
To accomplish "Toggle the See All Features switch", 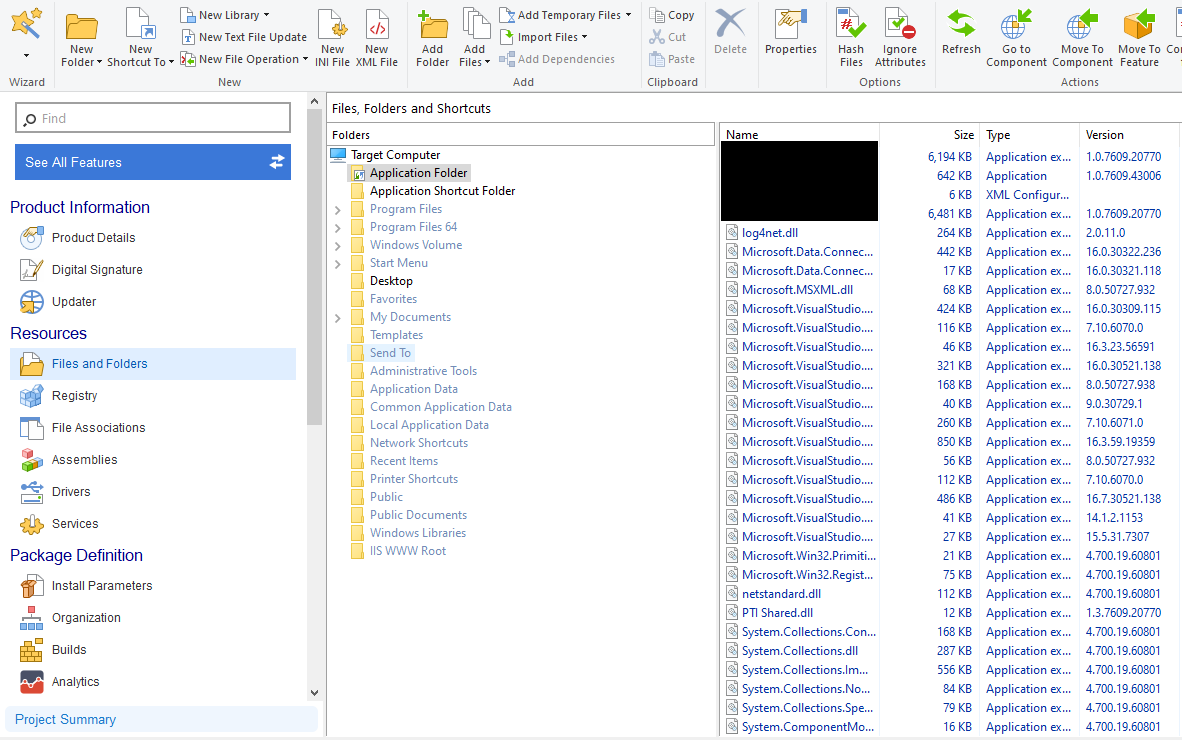I will 277,162.
